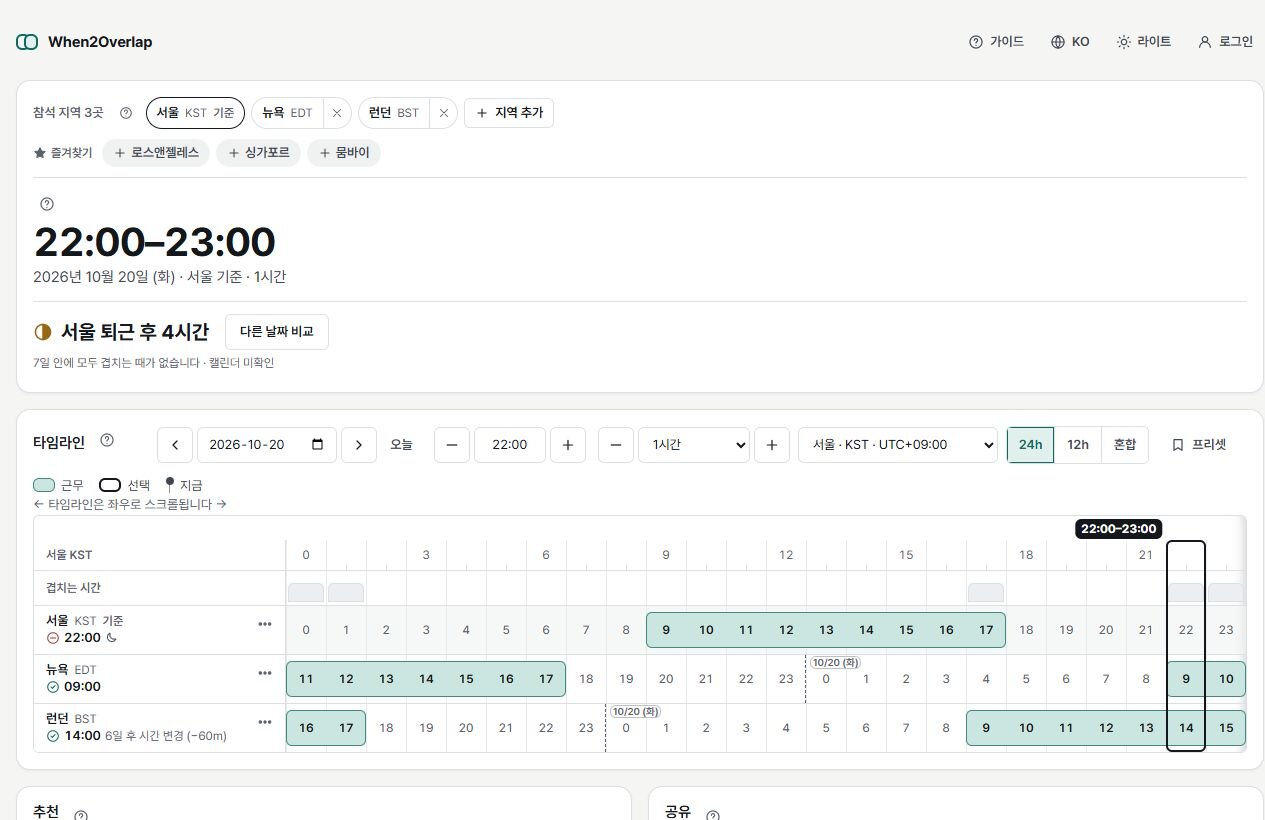Click the star icon beside 즐겨찾기
The image size is (1265, 820).
tap(40, 153)
